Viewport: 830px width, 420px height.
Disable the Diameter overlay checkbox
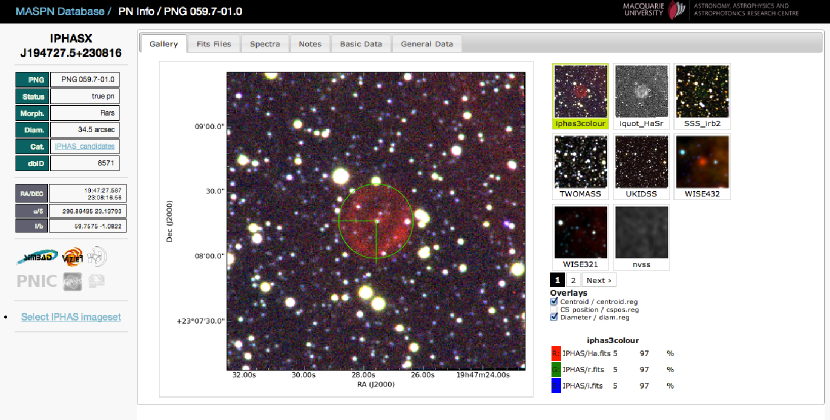556,319
